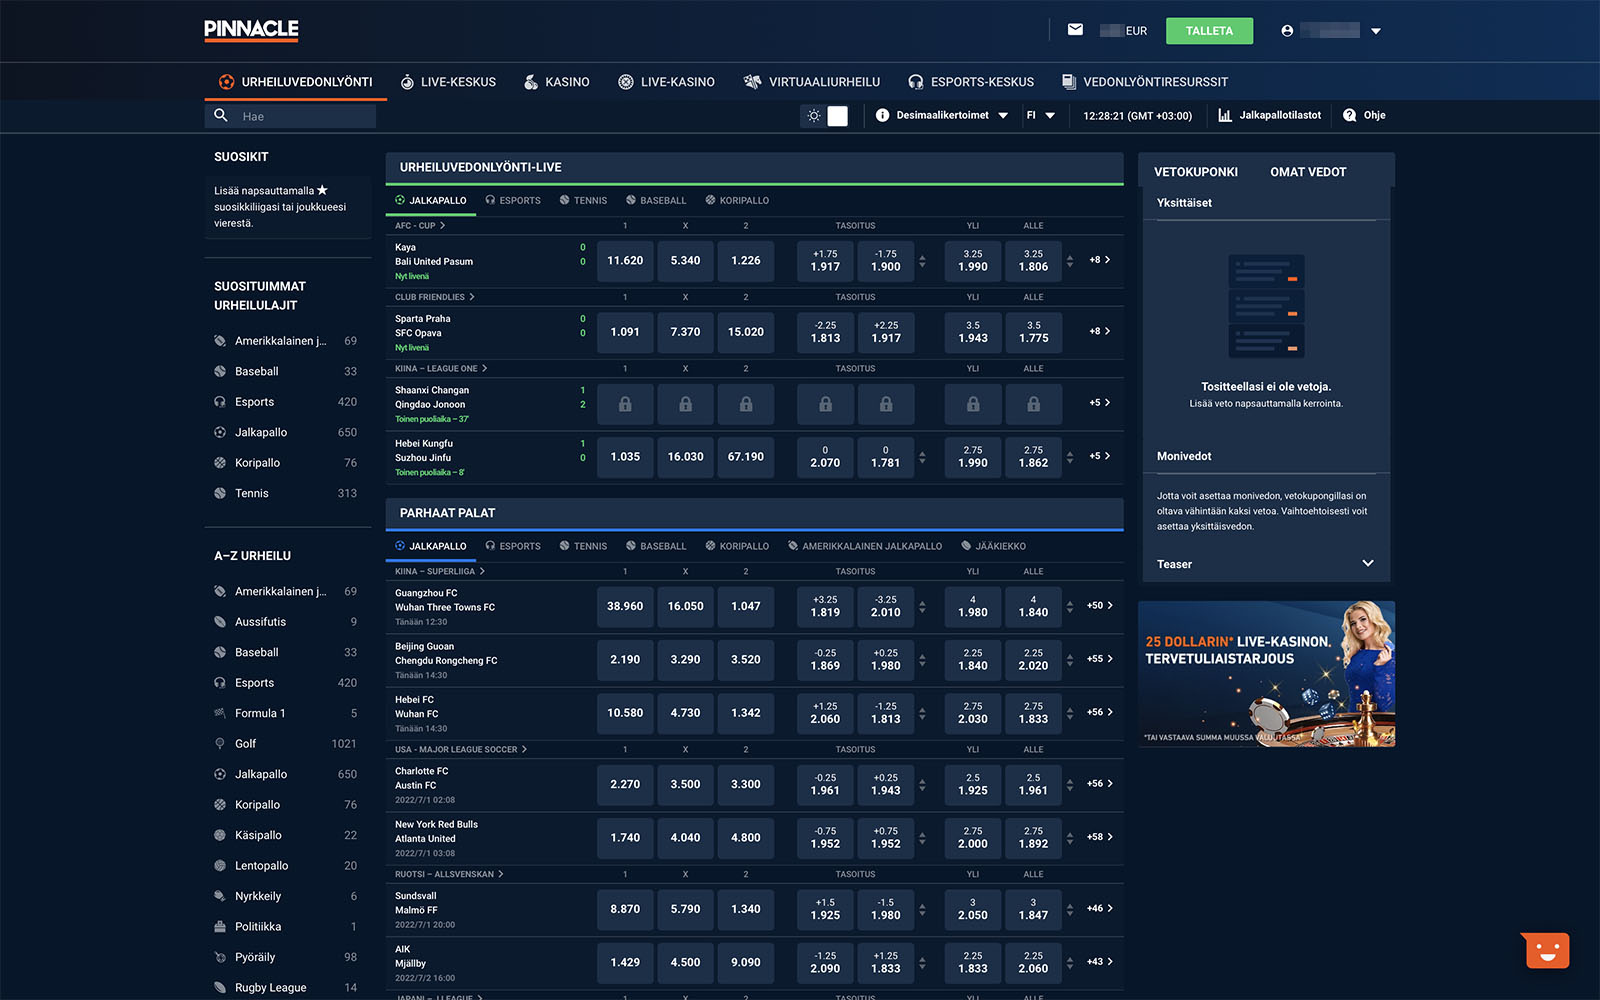Screen dimensions: 1600x1000
Task: Open the Ohje help icon
Action: [x=1350, y=115]
